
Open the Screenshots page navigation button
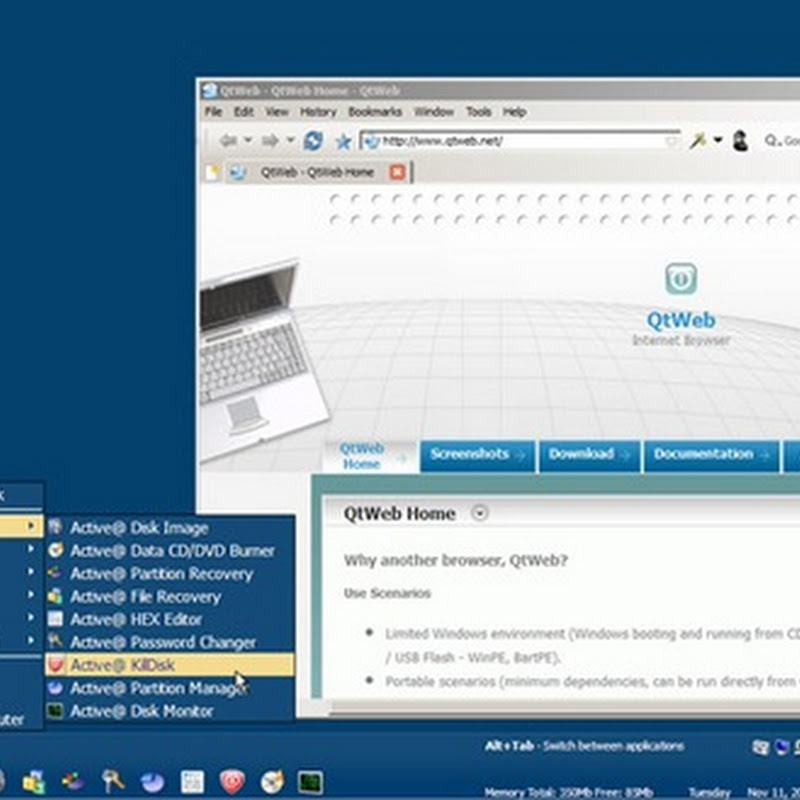coord(478,456)
